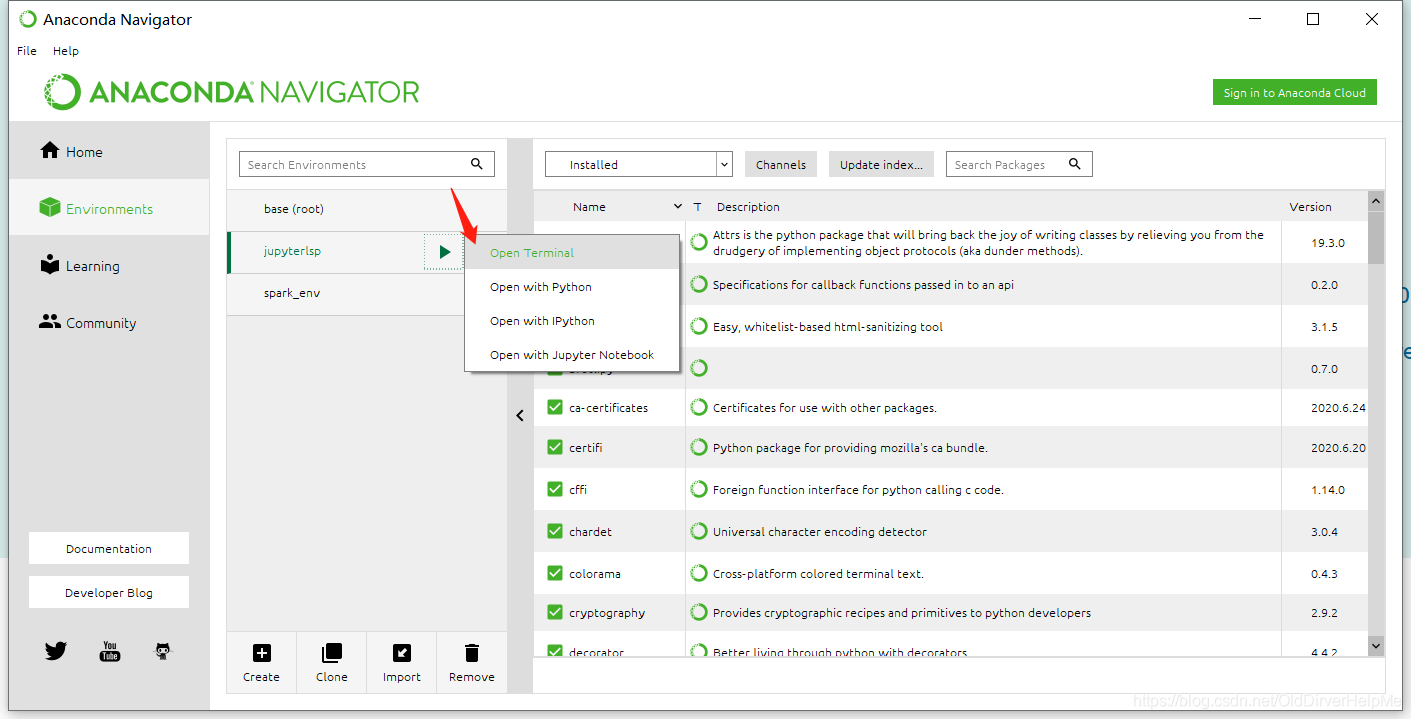Click the package list scrollbar thumb

pyautogui.click(x=1376, y=237)
